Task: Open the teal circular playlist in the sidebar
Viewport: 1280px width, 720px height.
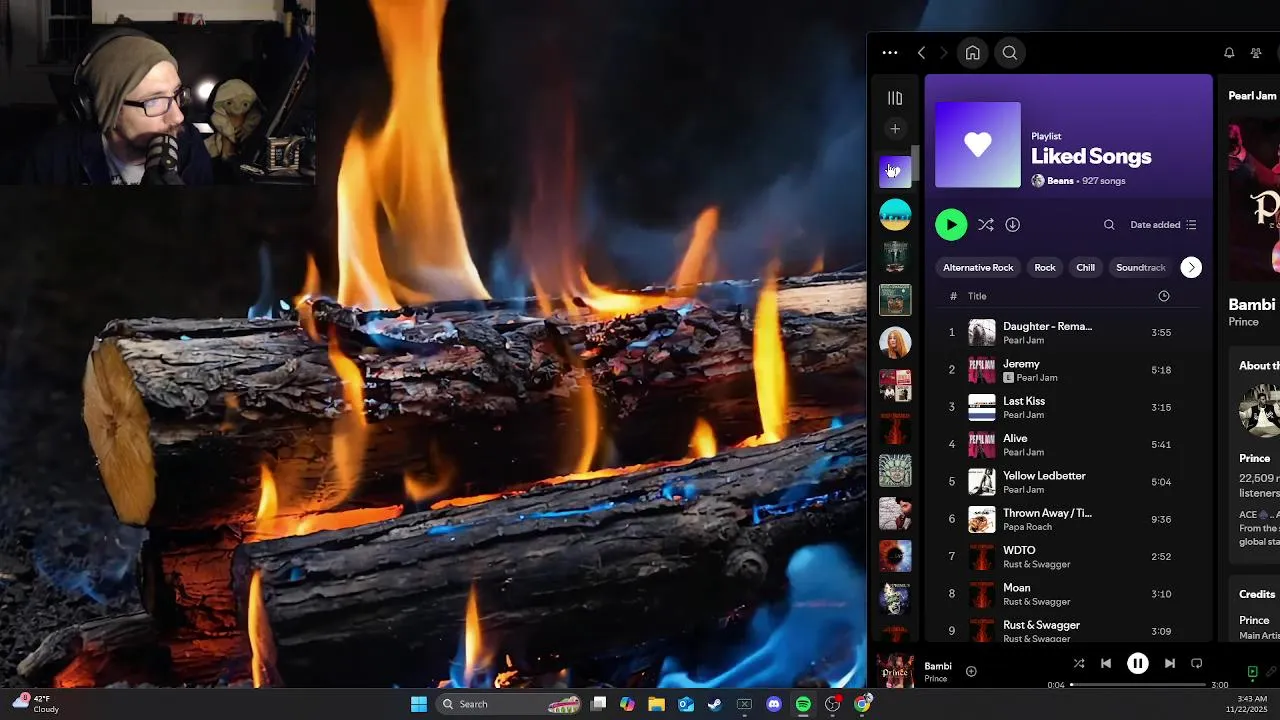Action: coord(895,214)
